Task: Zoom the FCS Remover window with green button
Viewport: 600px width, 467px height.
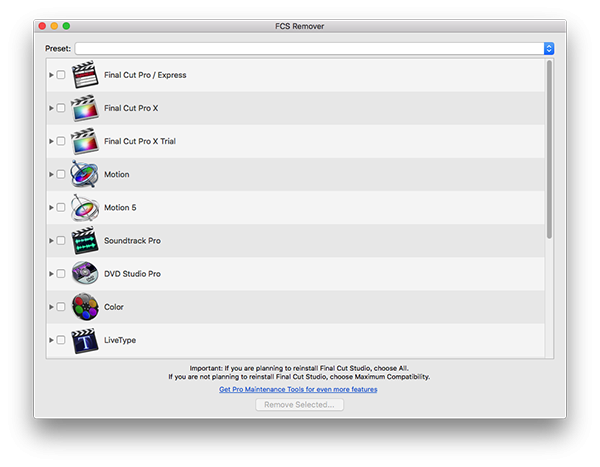Action: [66, 26]
